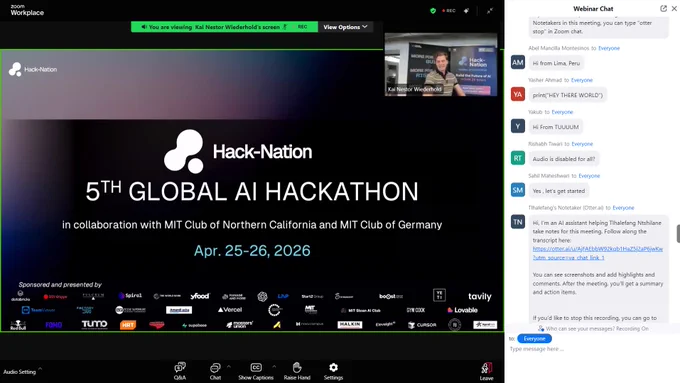The image size is (680, 383).
Task: Click the '5TH GLOBAL AI HACKATHON' heading
Action: pyautogui.click(x=252, y=191)
